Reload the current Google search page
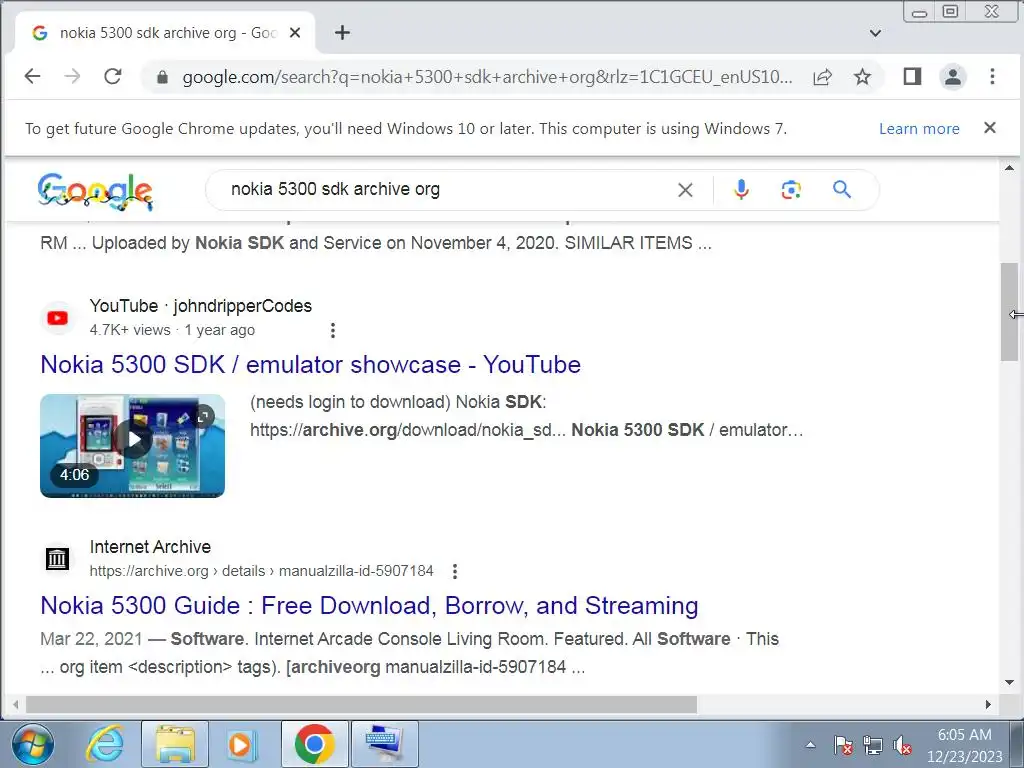This screenshot has height=768, width=1024. click(113, 76)
